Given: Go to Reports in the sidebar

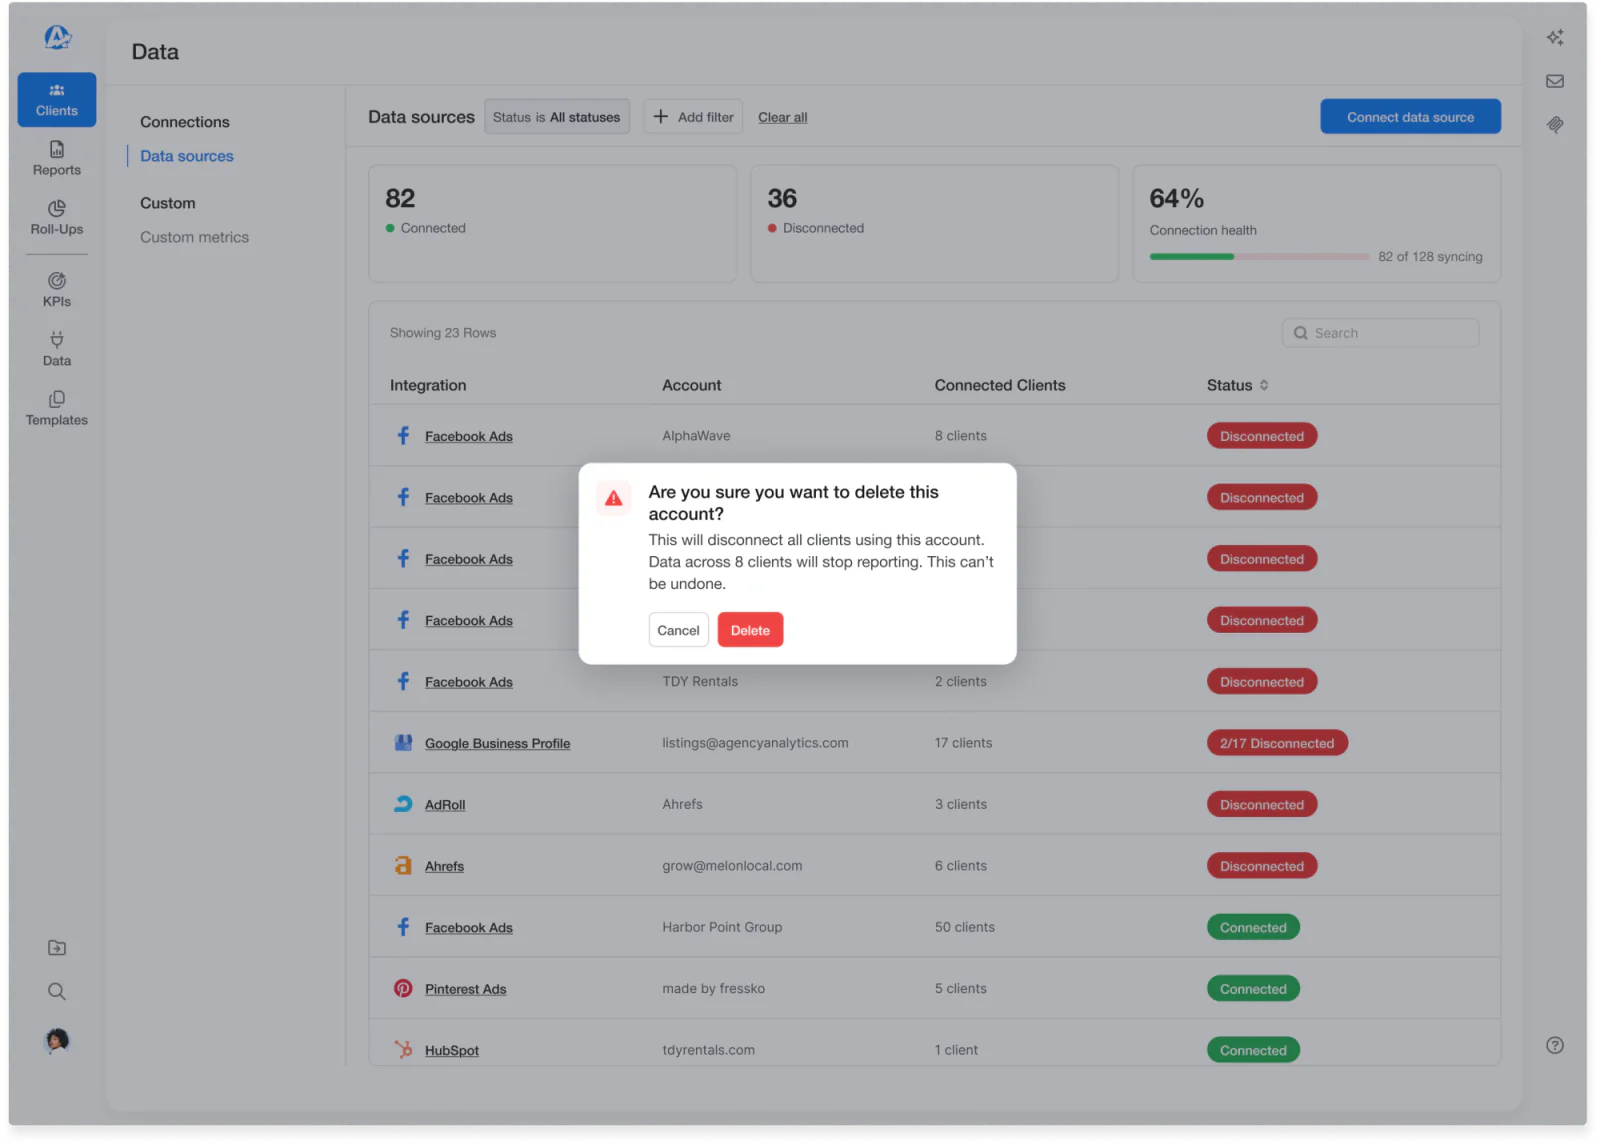Looking at the screenshot, I should pyautogui.click(x=57, y=159).
